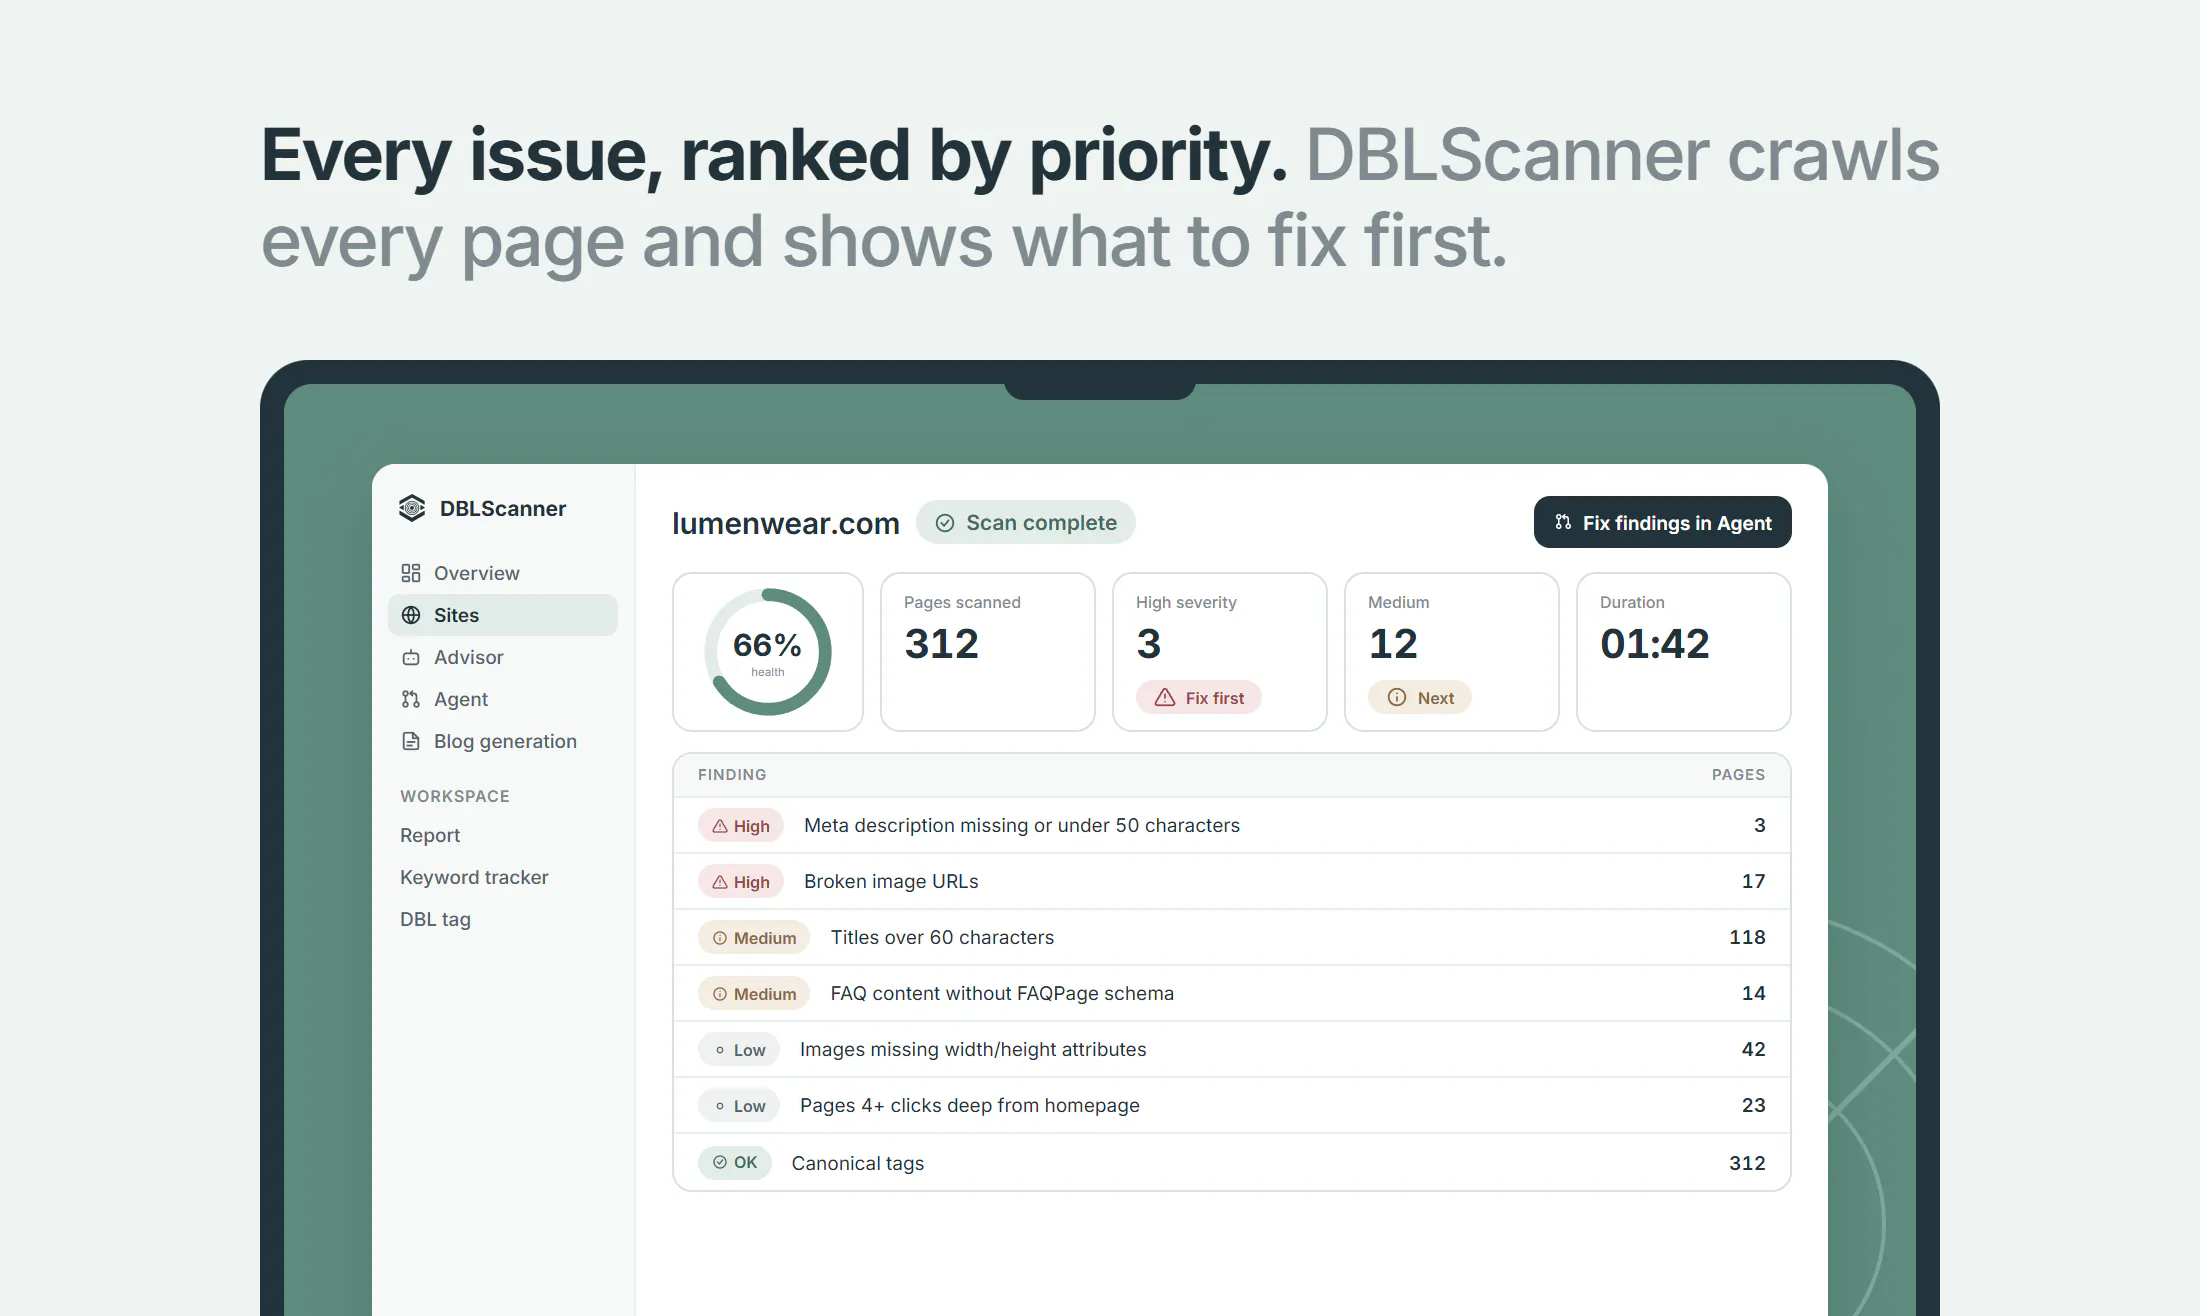This screenshot has width=2200, height=1316.
Task: Click the Medium badge on FAQ content row
Action: coord(754,994)
